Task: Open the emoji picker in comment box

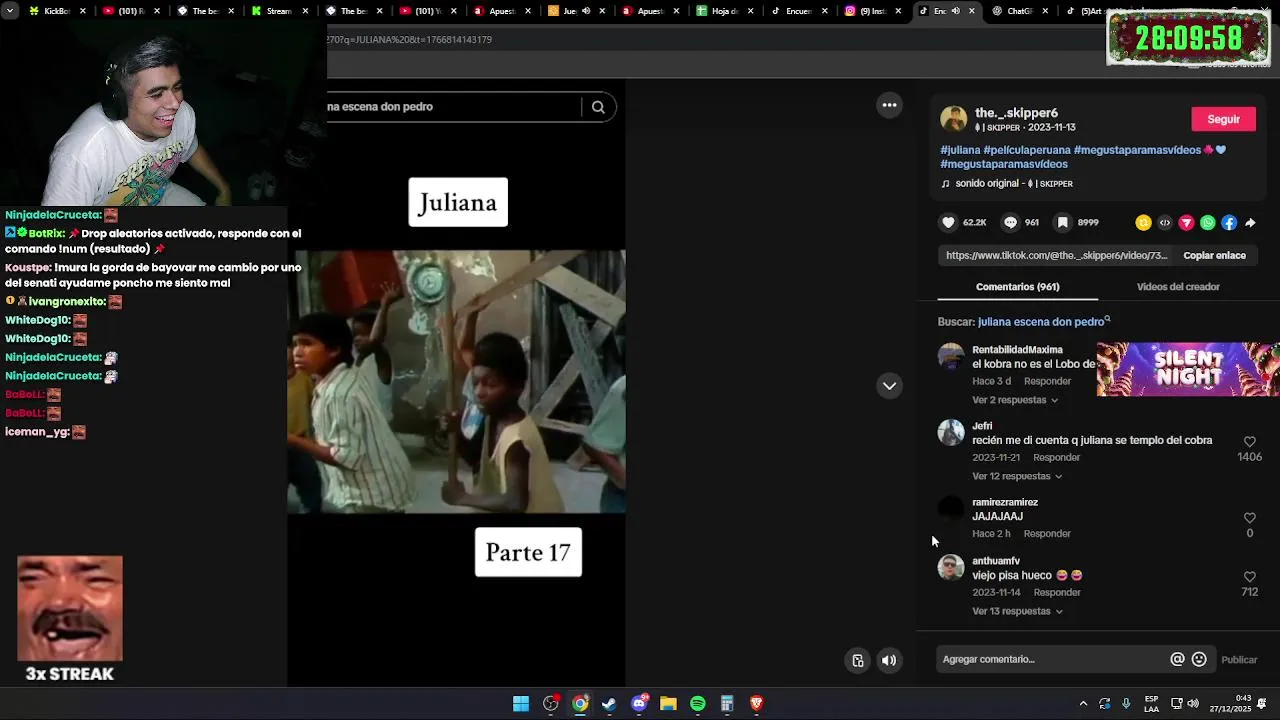Action: point(1199,659)
